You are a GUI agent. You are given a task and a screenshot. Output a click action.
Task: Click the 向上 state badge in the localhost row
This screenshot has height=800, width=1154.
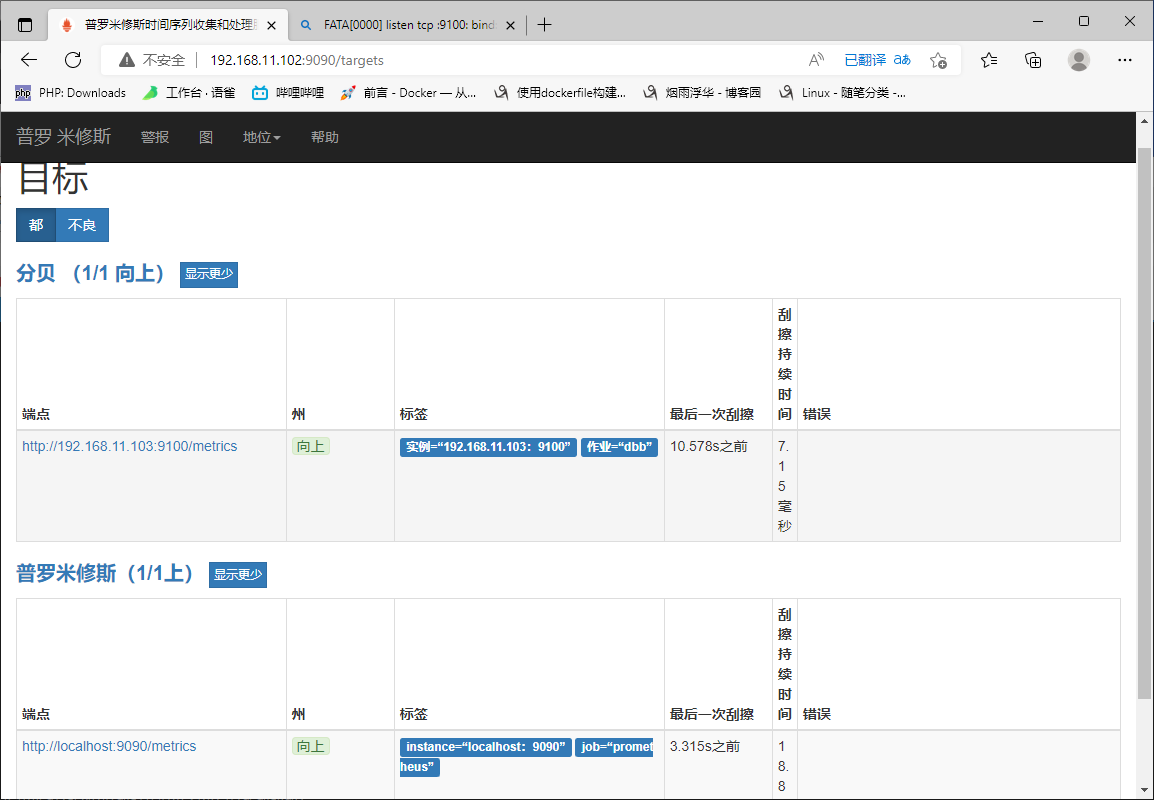click(x=311, y=746)
